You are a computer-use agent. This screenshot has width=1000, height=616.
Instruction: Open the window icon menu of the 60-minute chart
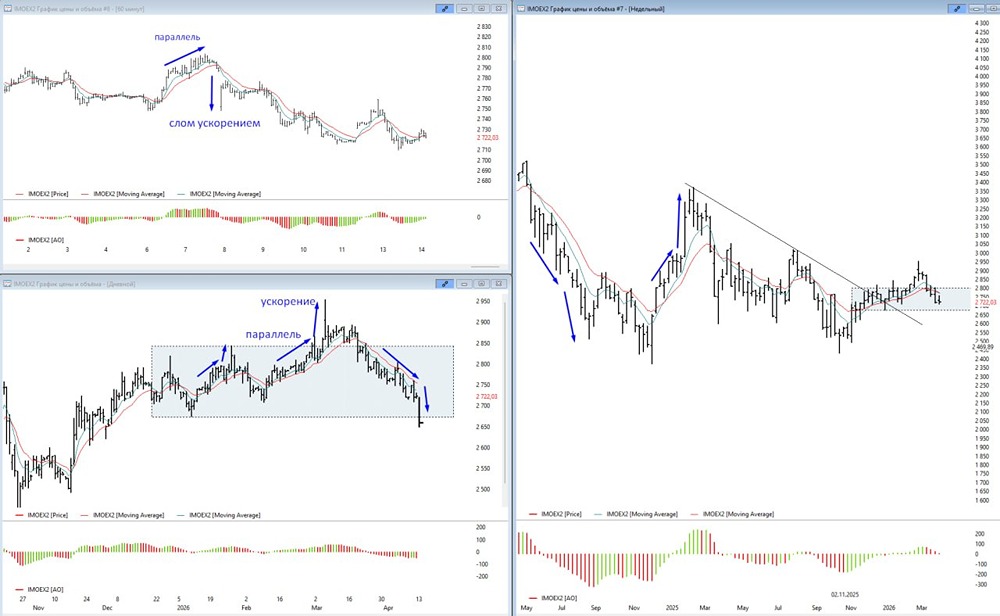[x=8, y=9]
